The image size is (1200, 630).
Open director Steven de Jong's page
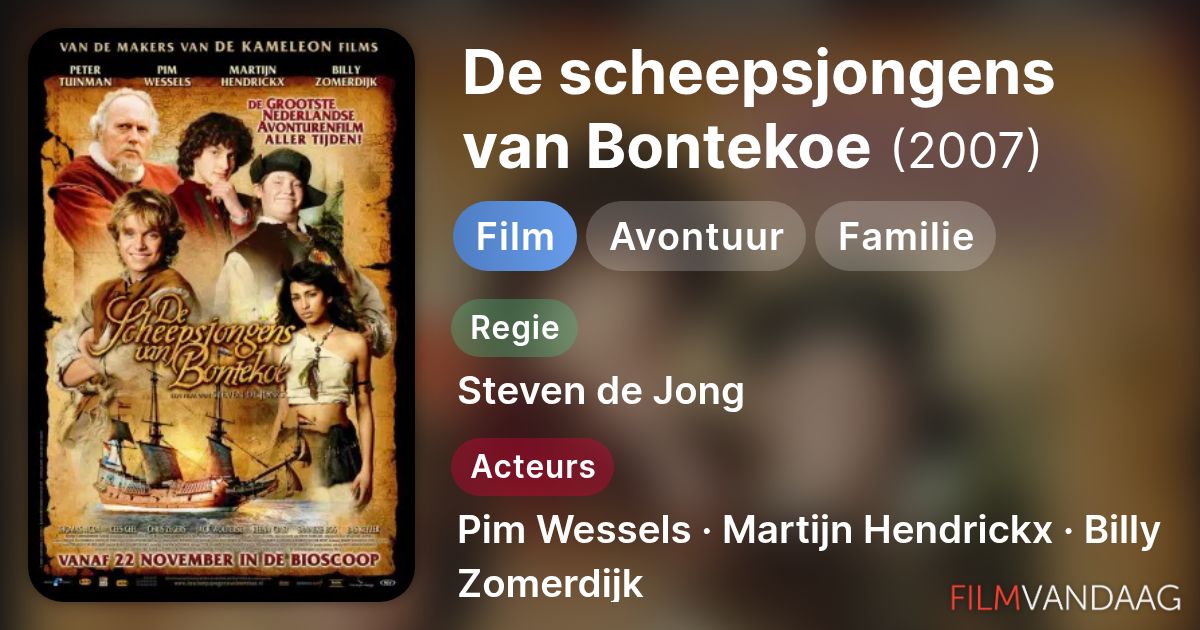tap(601, 392)
